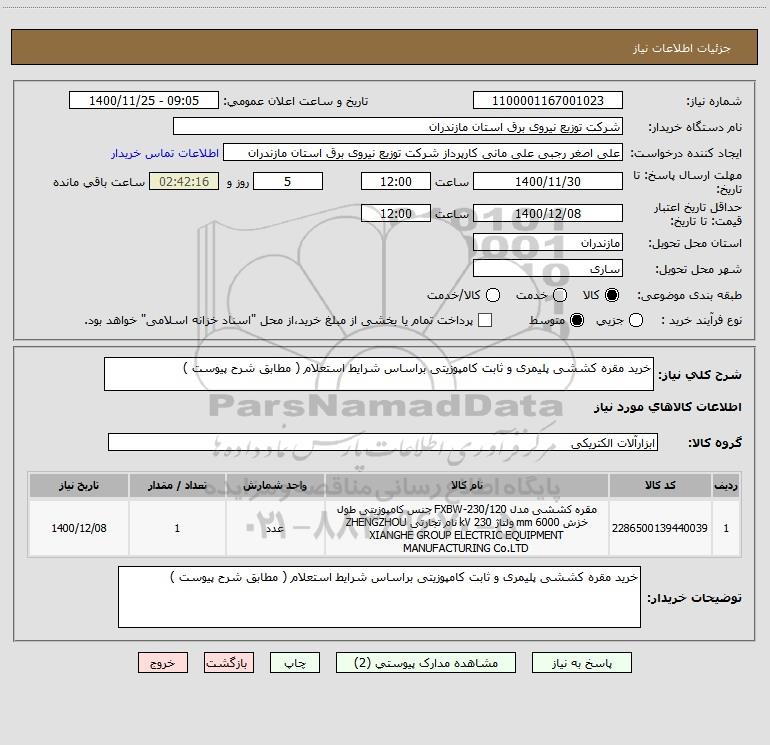Click the announcement date field 1400/11/25 - 09:05
Viewport: 770px width, 745px height.
(x=144, y=101)
